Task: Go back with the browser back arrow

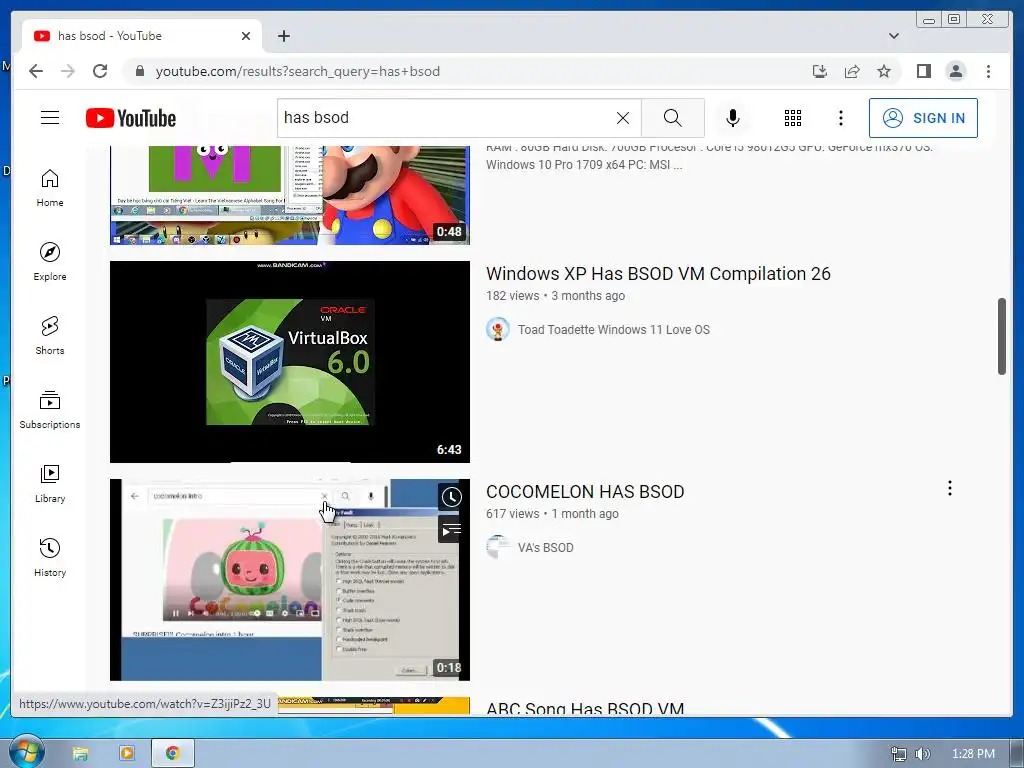Action: [36, 71]
